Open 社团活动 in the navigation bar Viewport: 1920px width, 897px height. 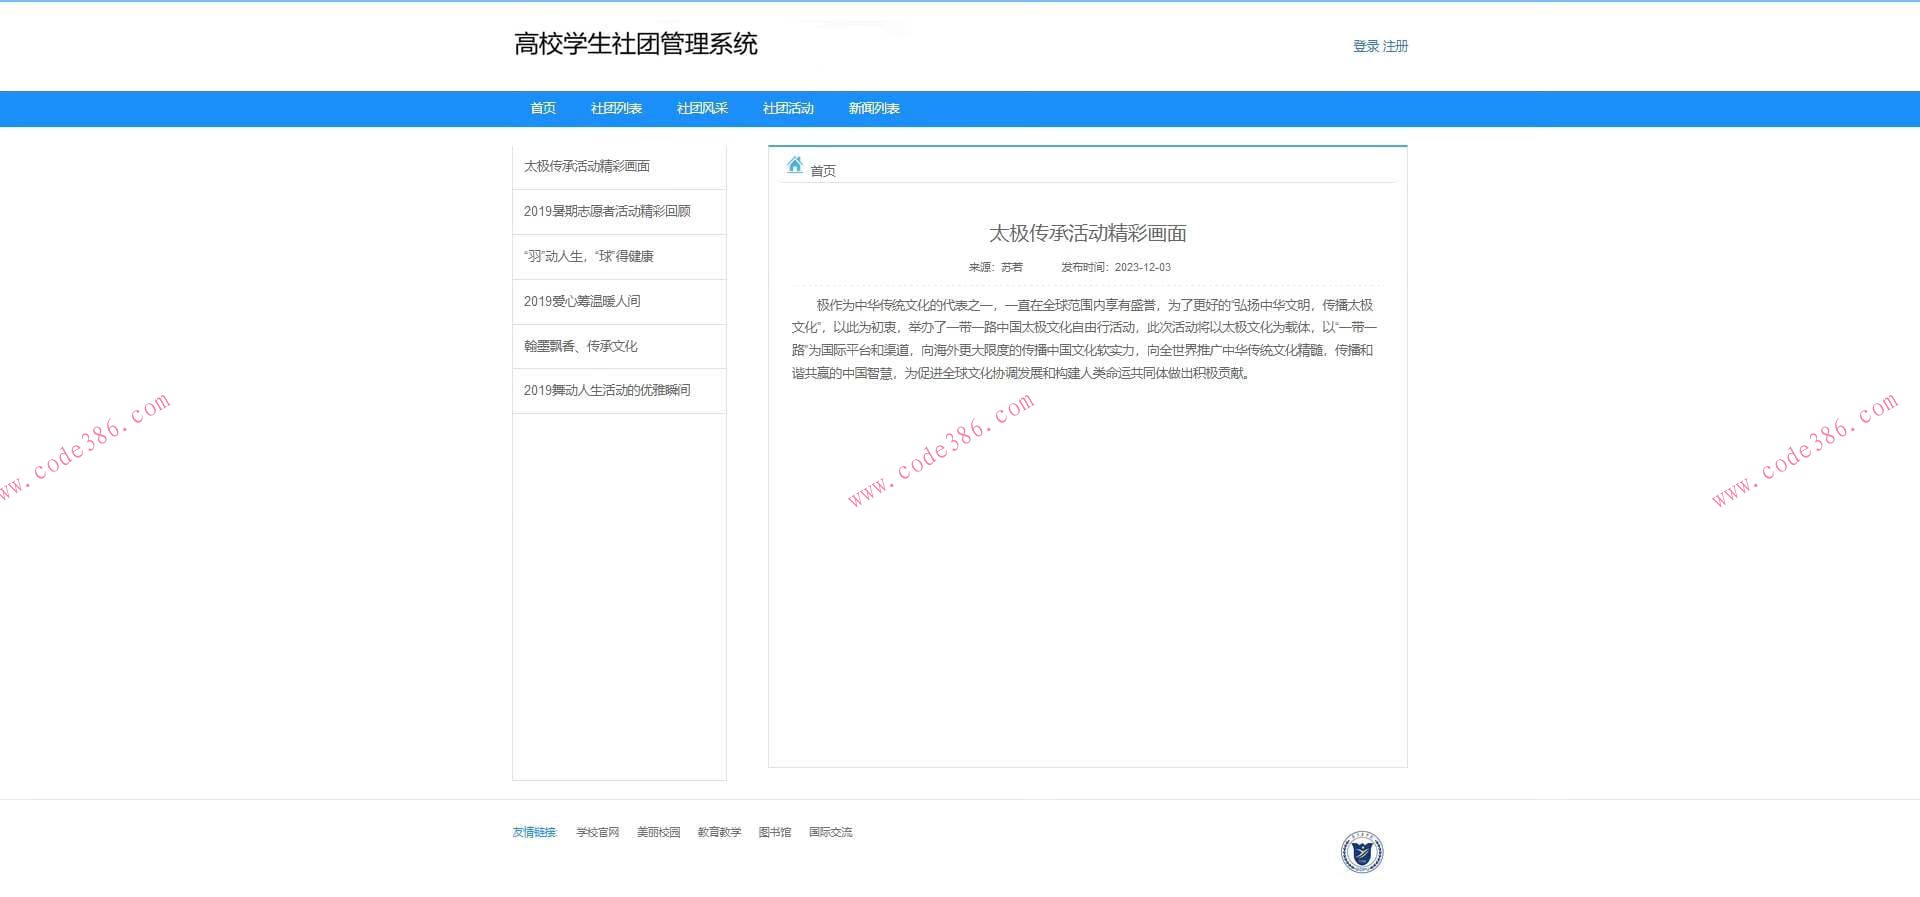(x=788, y=108)
